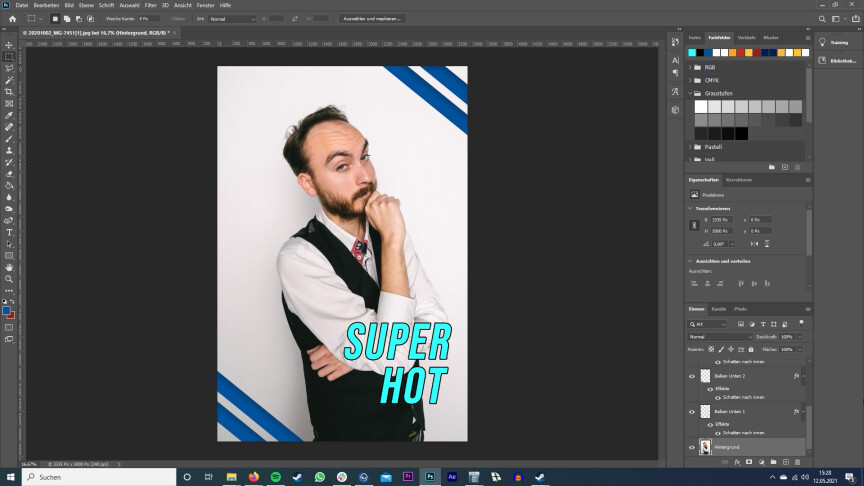Expand the RGB swatch folder

tap(690, 67)
